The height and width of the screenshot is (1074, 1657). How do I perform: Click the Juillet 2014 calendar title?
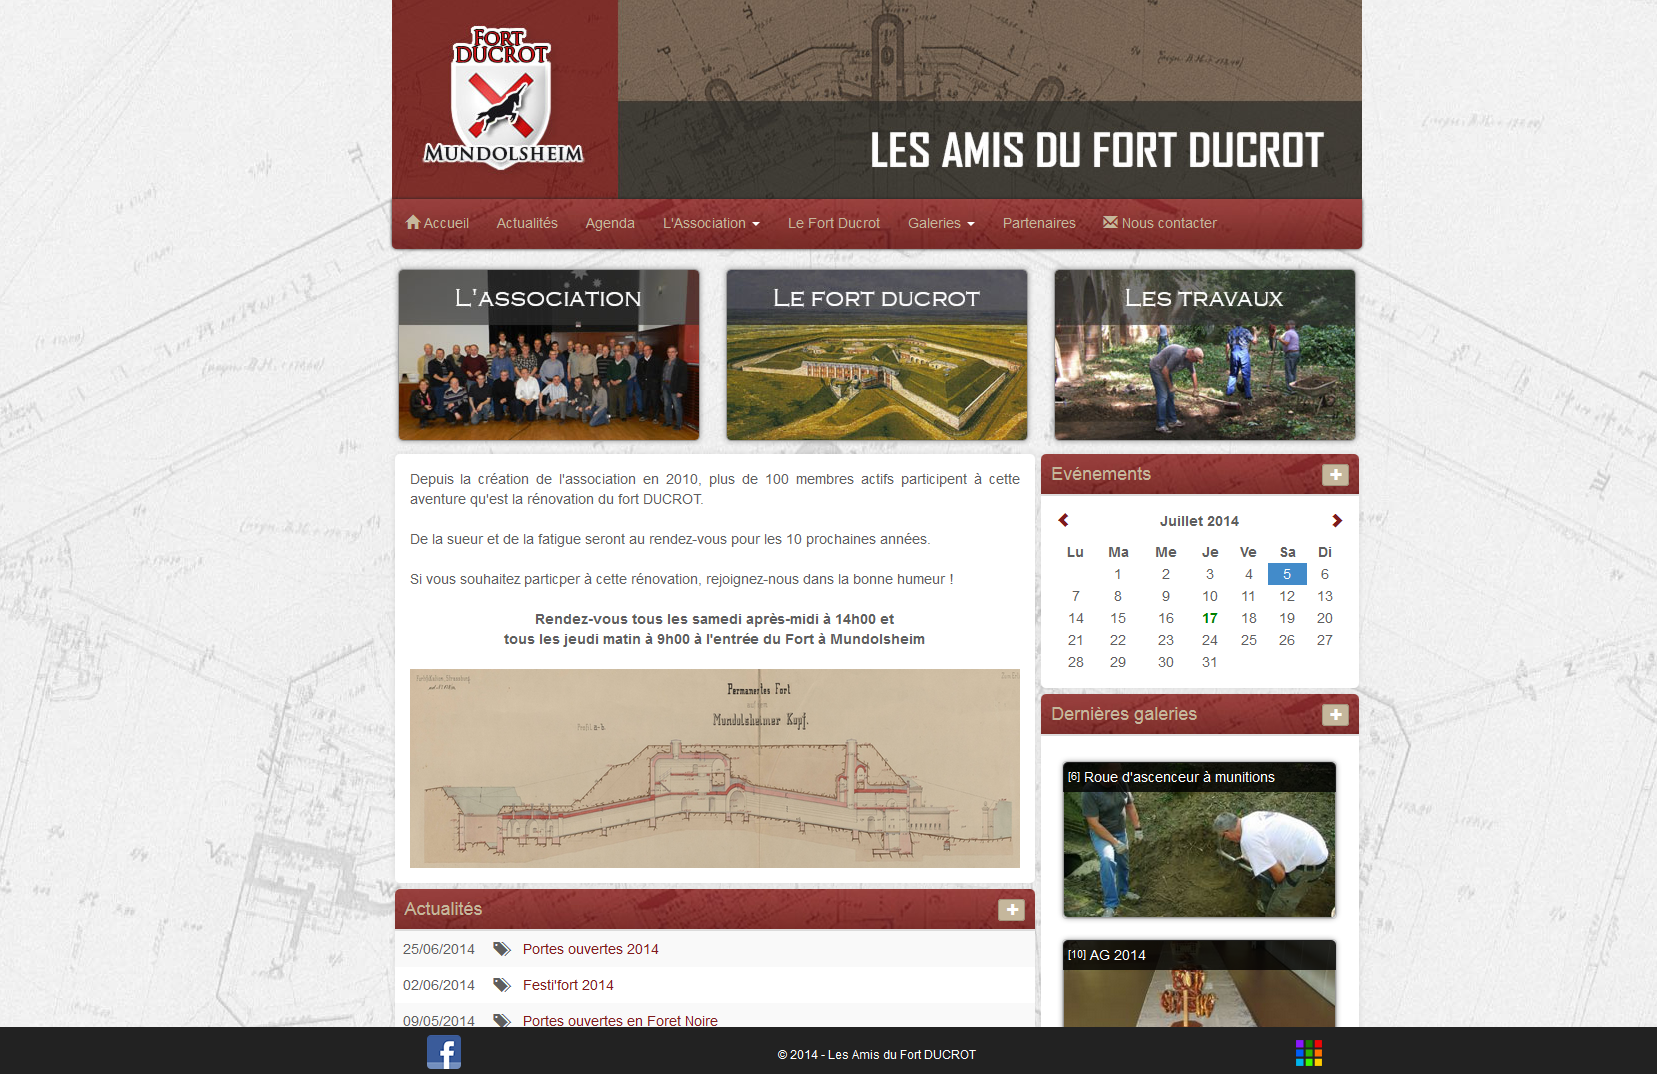tap(1199, 521)
